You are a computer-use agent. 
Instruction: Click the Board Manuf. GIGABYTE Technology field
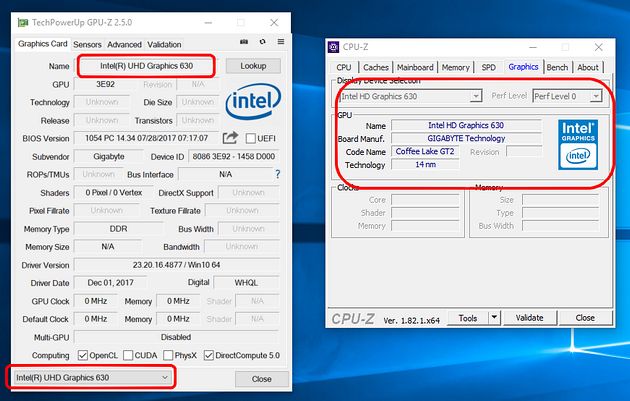466,139
